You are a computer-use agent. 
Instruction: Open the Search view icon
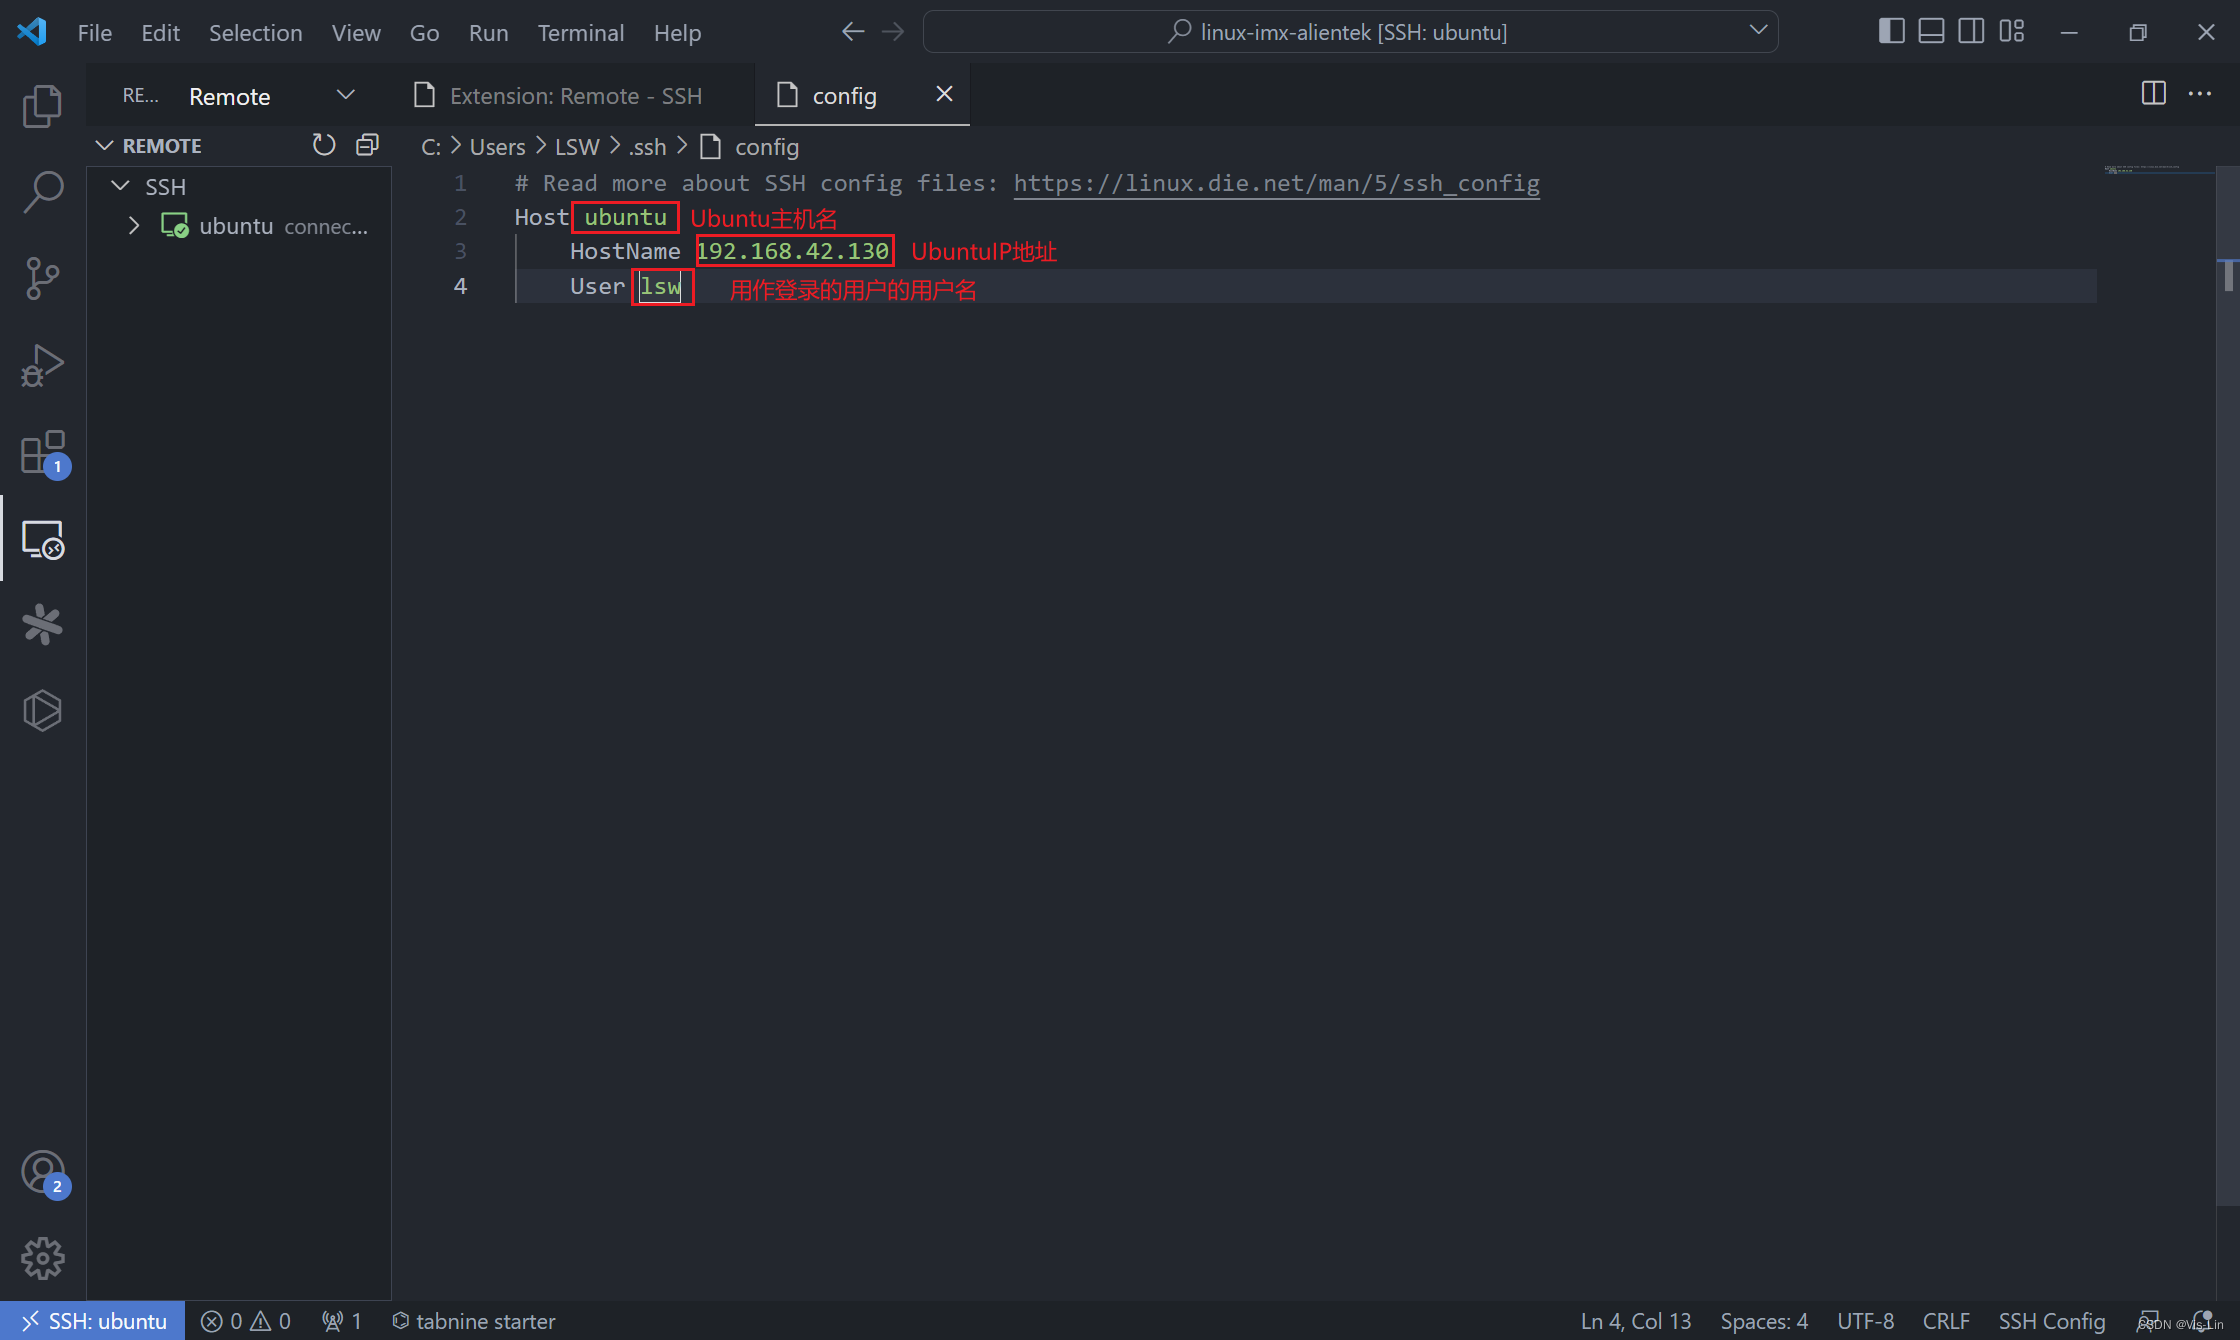[42, 191]
